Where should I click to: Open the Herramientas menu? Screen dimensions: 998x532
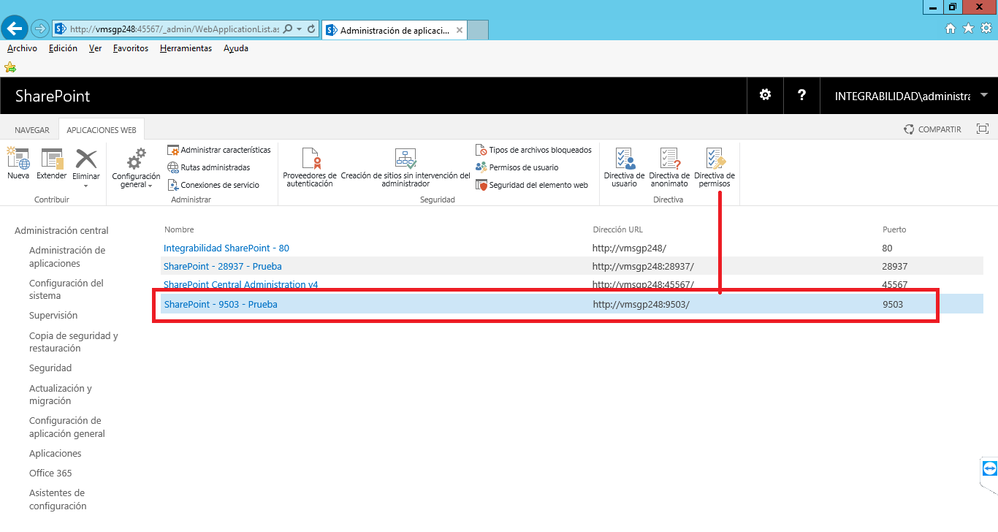coord(186,48)
